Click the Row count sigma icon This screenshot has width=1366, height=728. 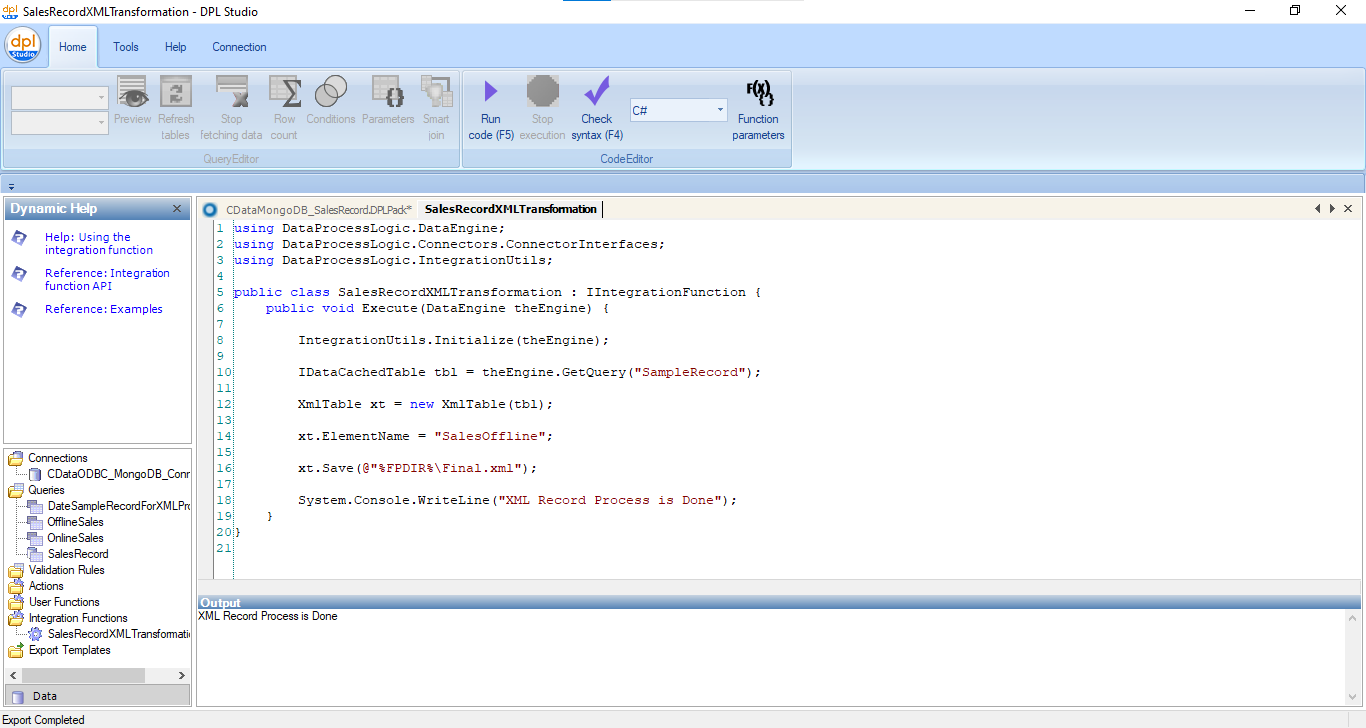pyautogui.click(x=285, y=92)
